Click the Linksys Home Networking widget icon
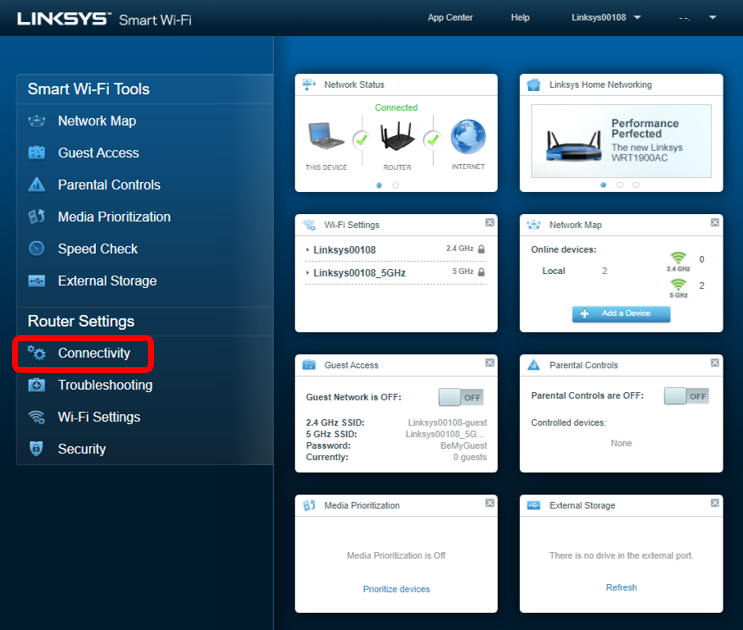Viewport: 743px width, 630px height. pos(534,85)
